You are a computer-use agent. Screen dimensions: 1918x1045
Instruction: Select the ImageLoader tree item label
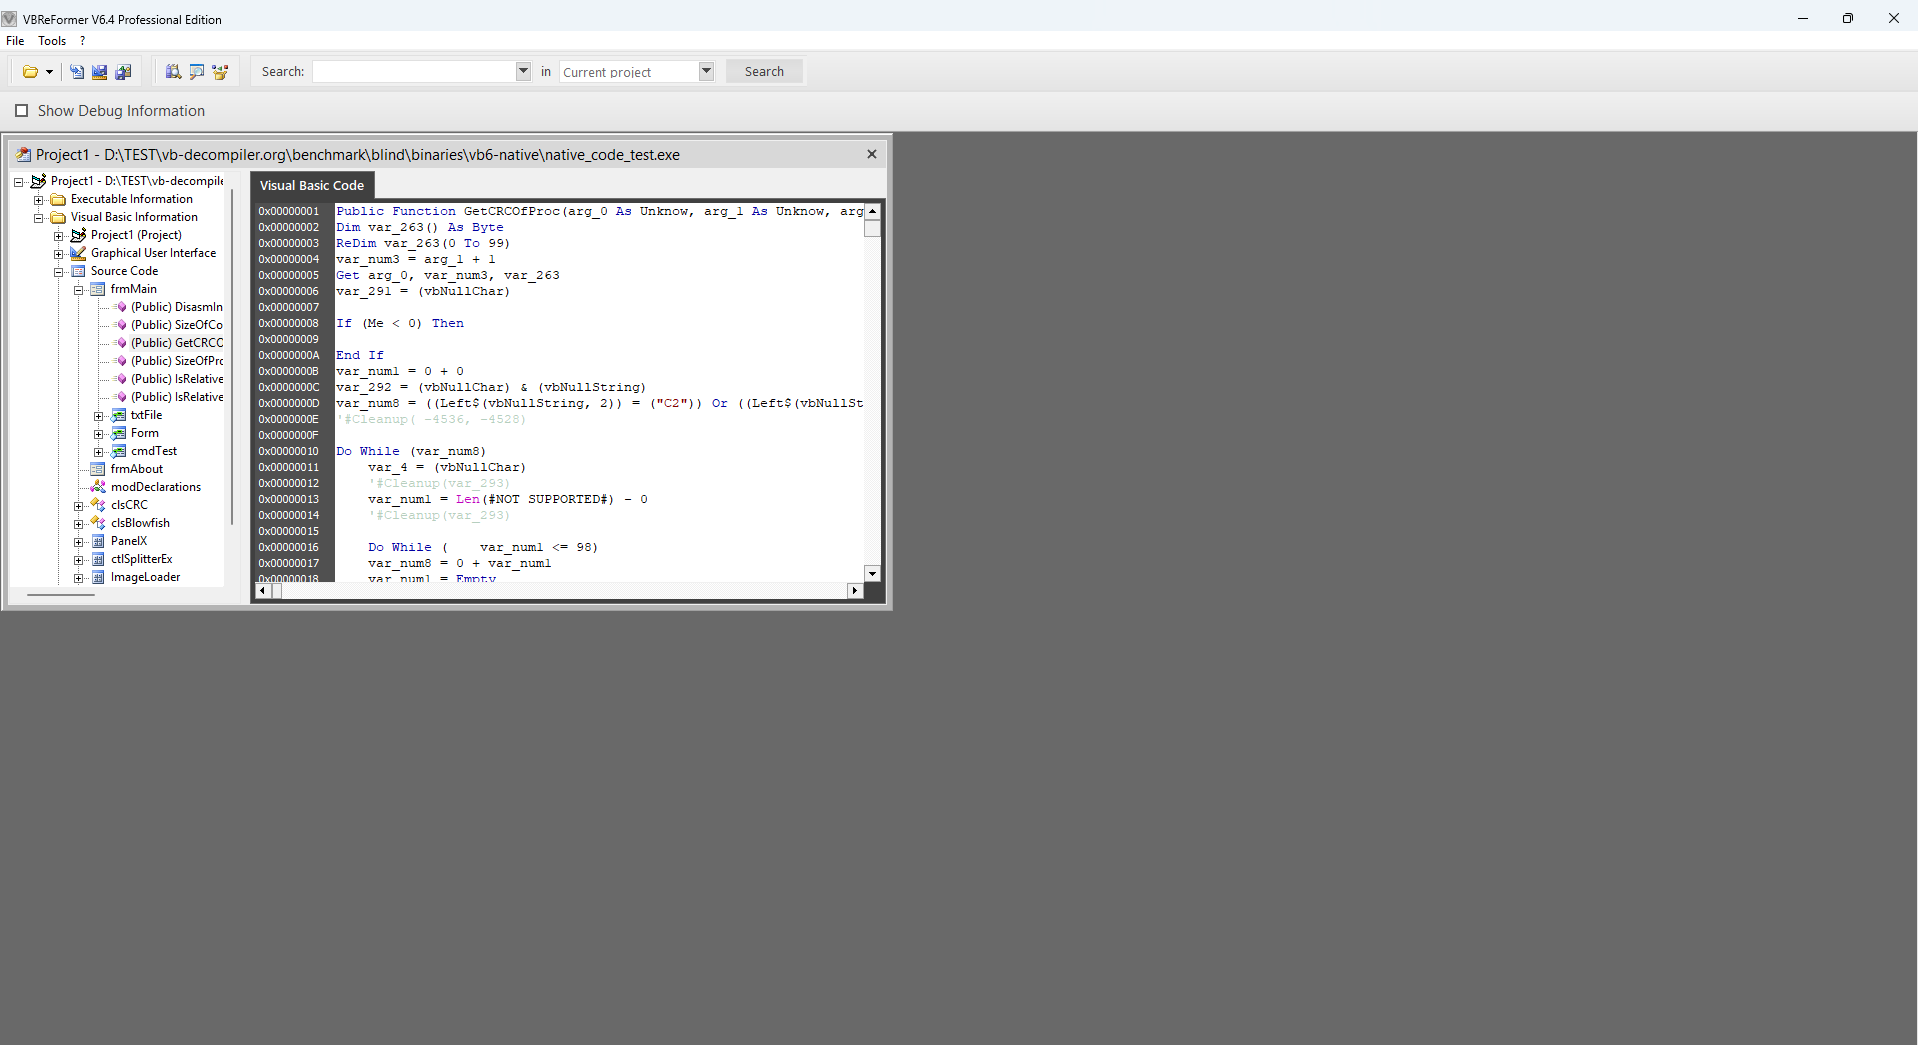click(146, 577)
